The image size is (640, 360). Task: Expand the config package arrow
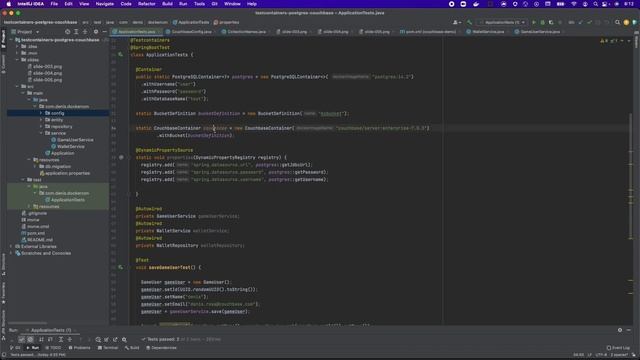click(x=41, y=113)
